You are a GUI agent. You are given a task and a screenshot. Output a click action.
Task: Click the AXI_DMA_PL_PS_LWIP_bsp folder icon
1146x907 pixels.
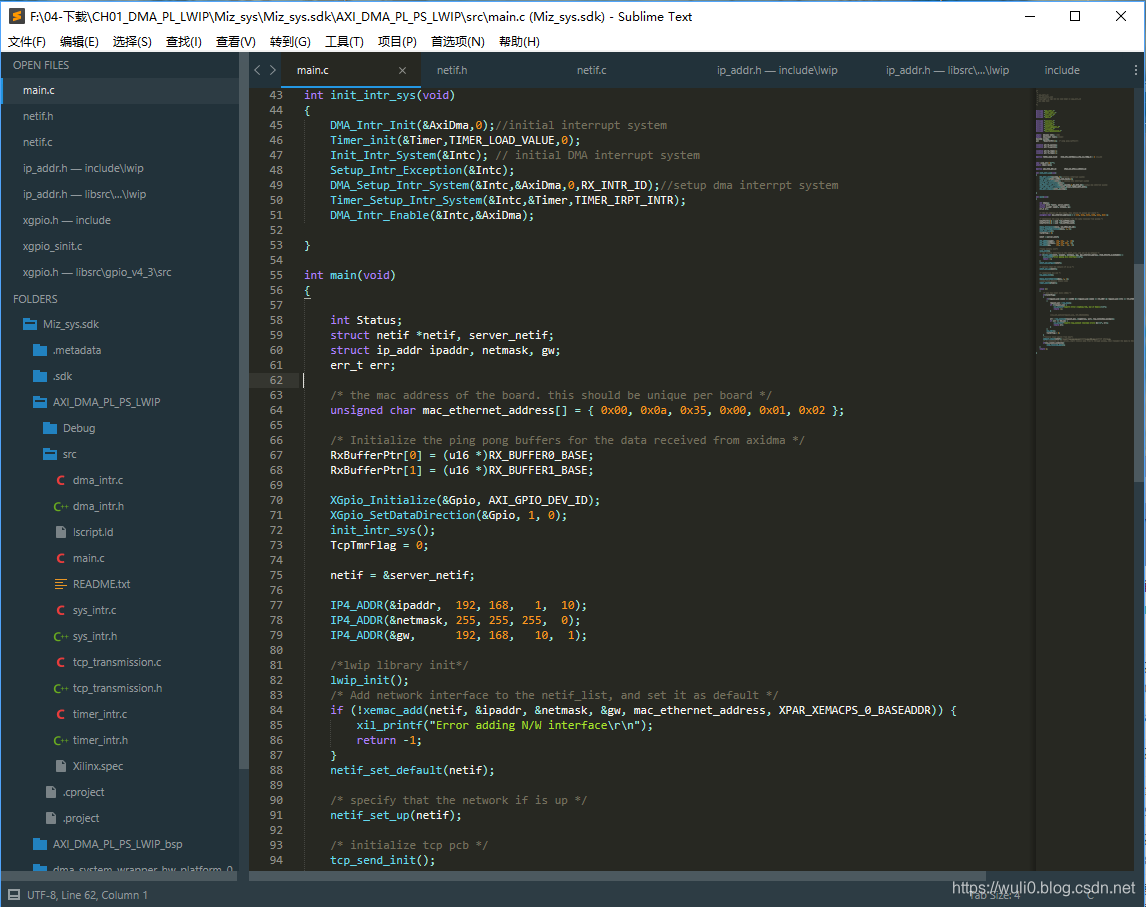pyautogui.click(x=40, y=844)
